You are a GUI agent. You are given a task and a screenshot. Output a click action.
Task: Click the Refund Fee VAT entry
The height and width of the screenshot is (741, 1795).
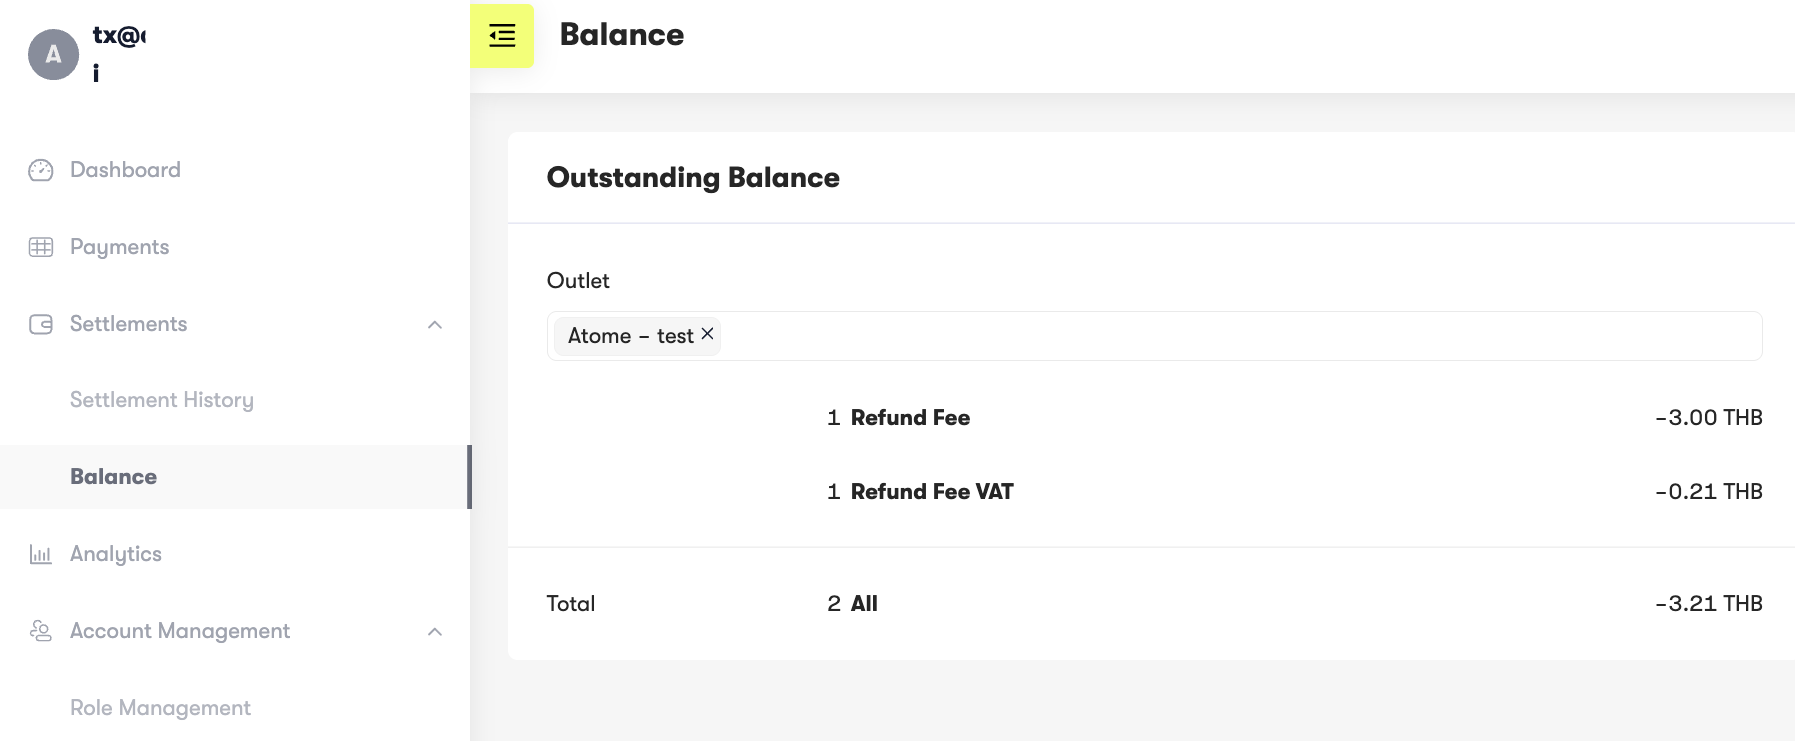(930, 491)
